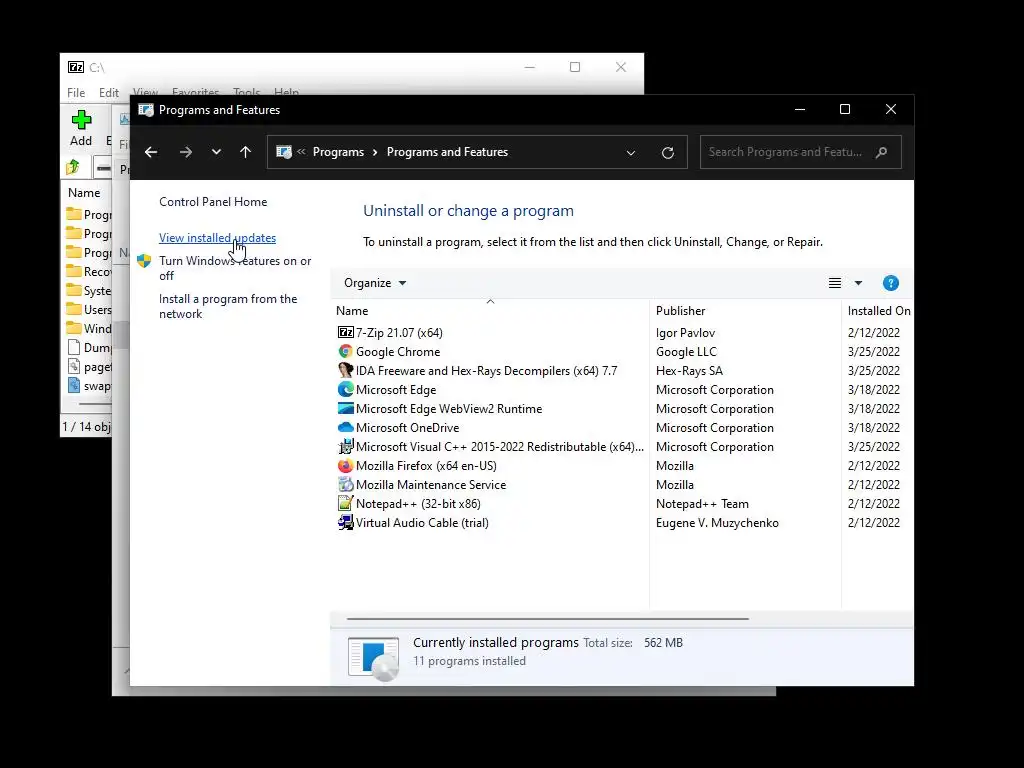Click the Notepad++ Team publisher cell
This screenshot has width=1024, height=768.
702,504
